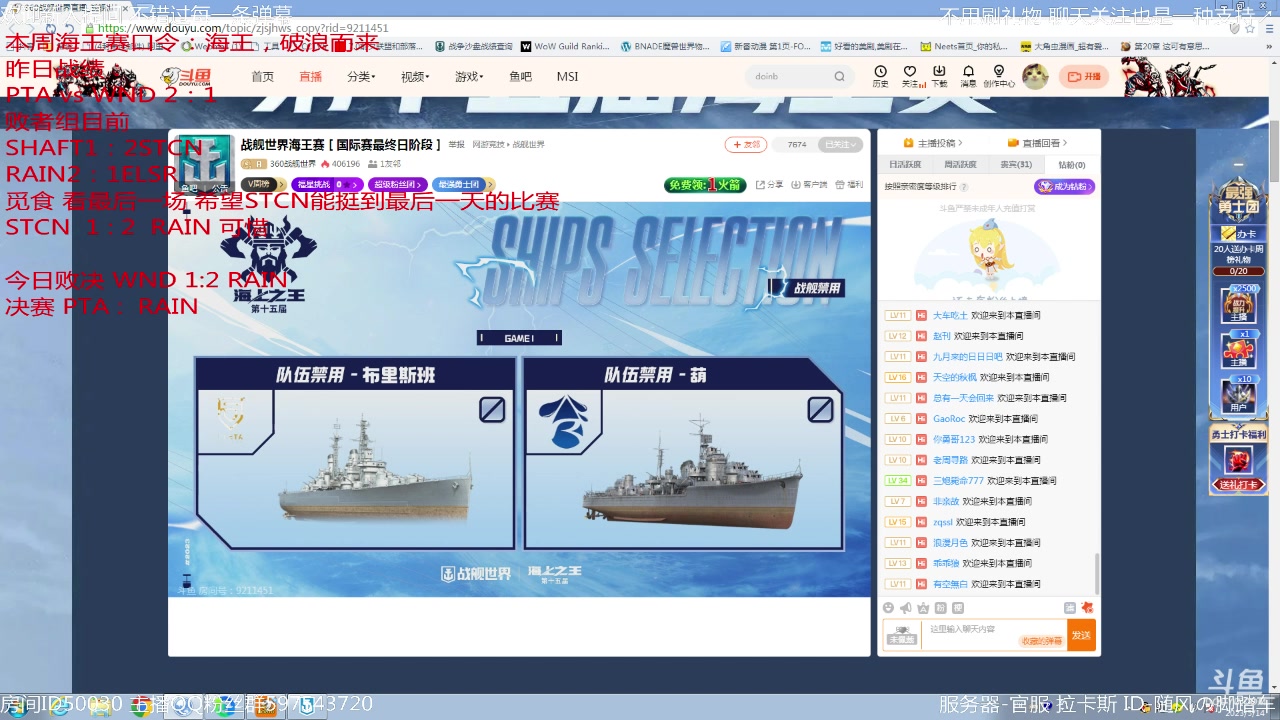
Task: Switch to the 钻粉(0) diamond fans tab
Action: pyautogui.click(x=1072, y=165)
